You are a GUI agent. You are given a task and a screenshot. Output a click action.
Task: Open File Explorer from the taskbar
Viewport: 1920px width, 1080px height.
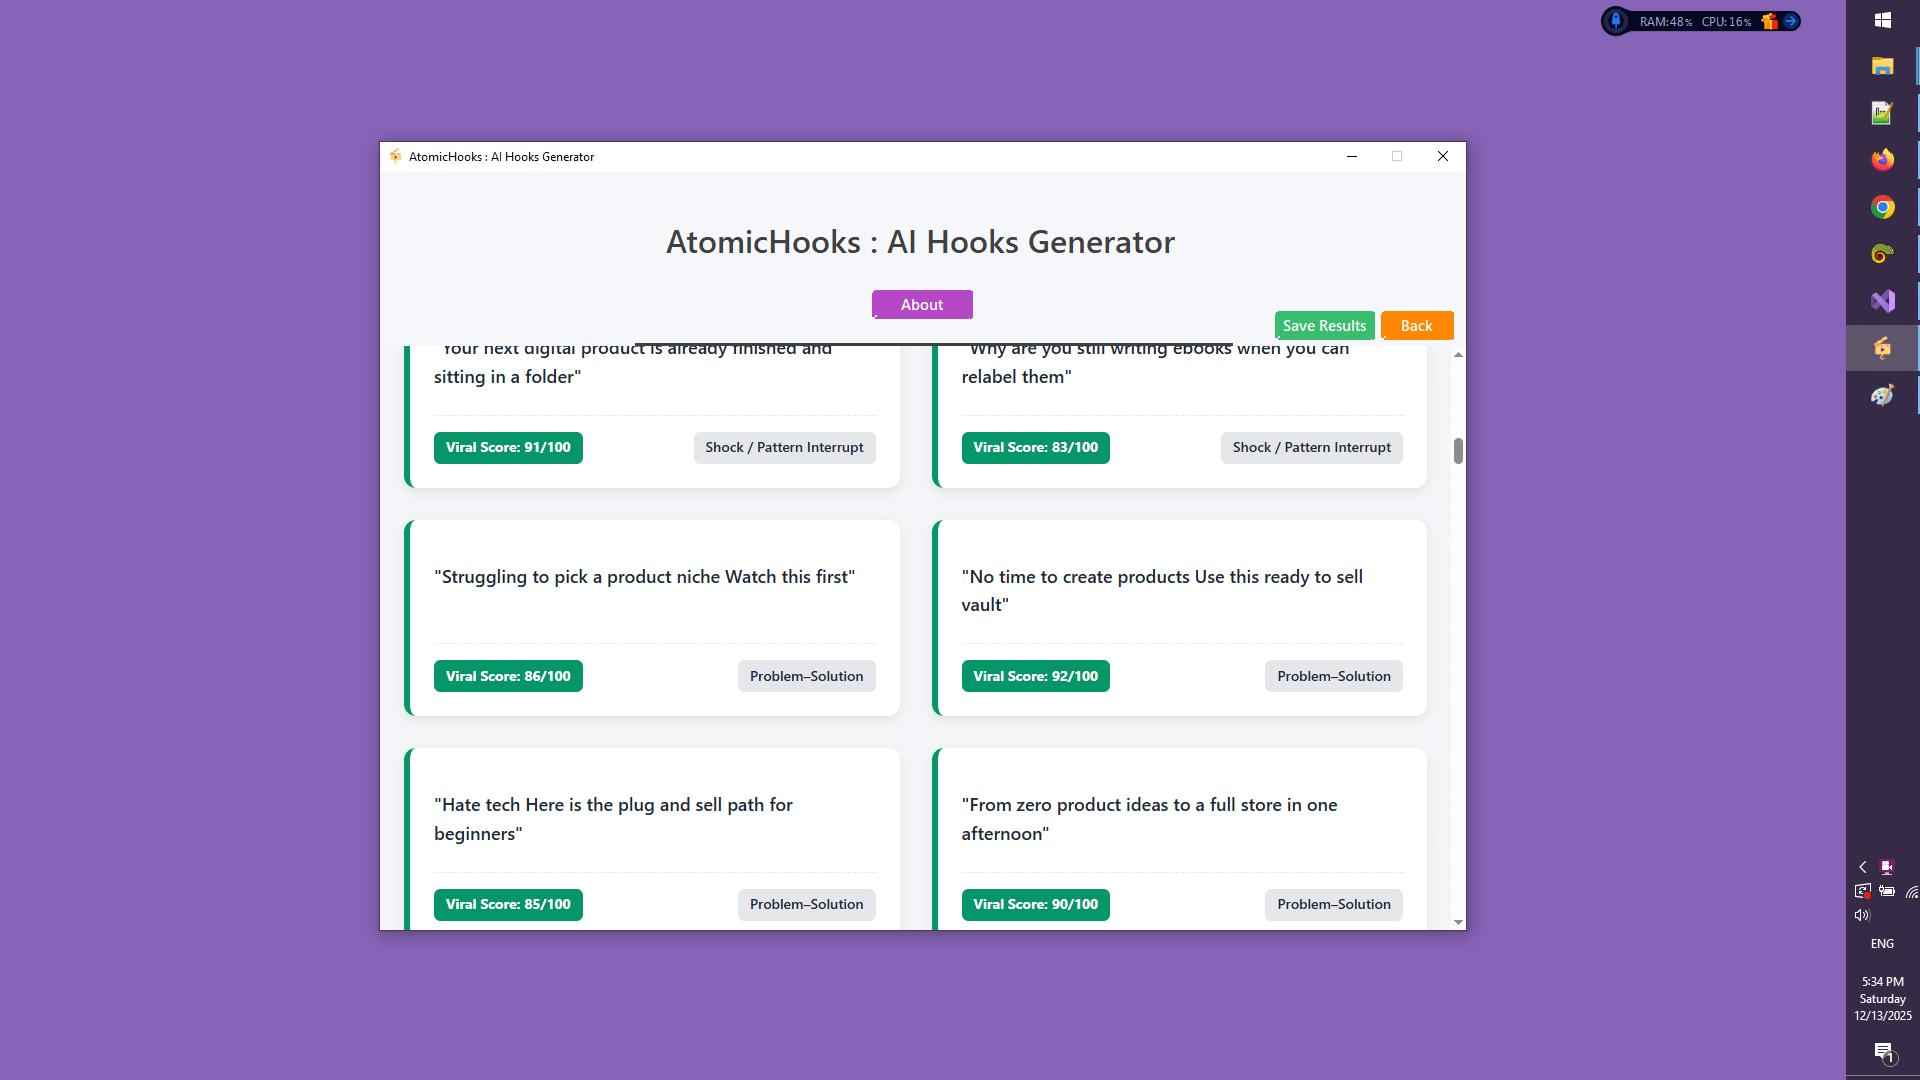tap(1882, 66)
